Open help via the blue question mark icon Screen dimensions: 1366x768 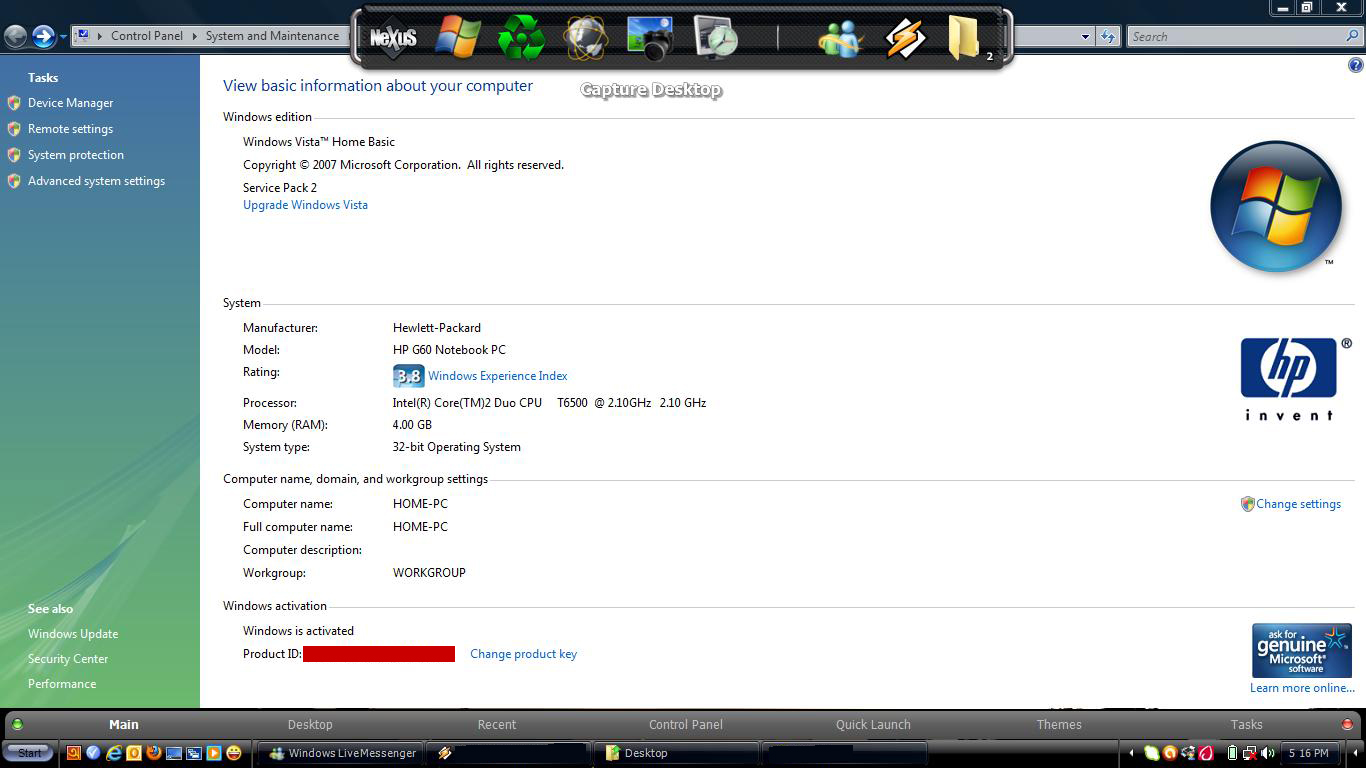click(1356, 65)
